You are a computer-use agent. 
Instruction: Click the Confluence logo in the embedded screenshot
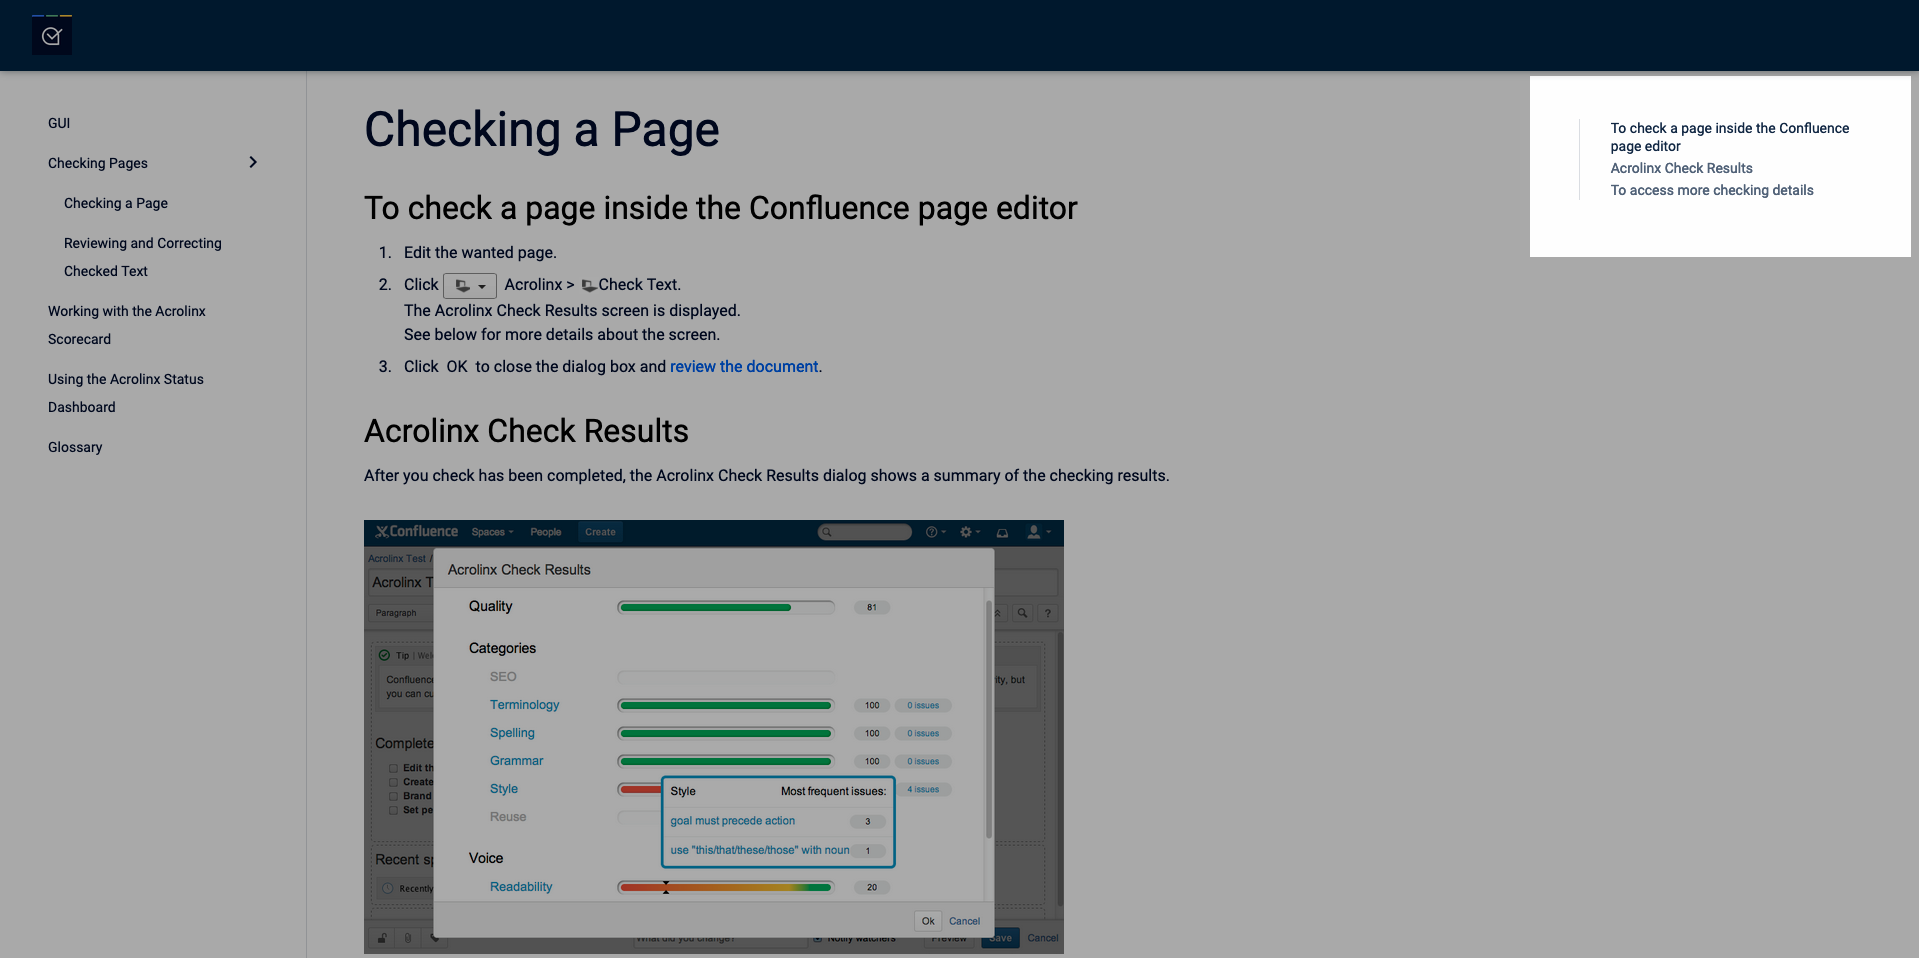[416, 532]
